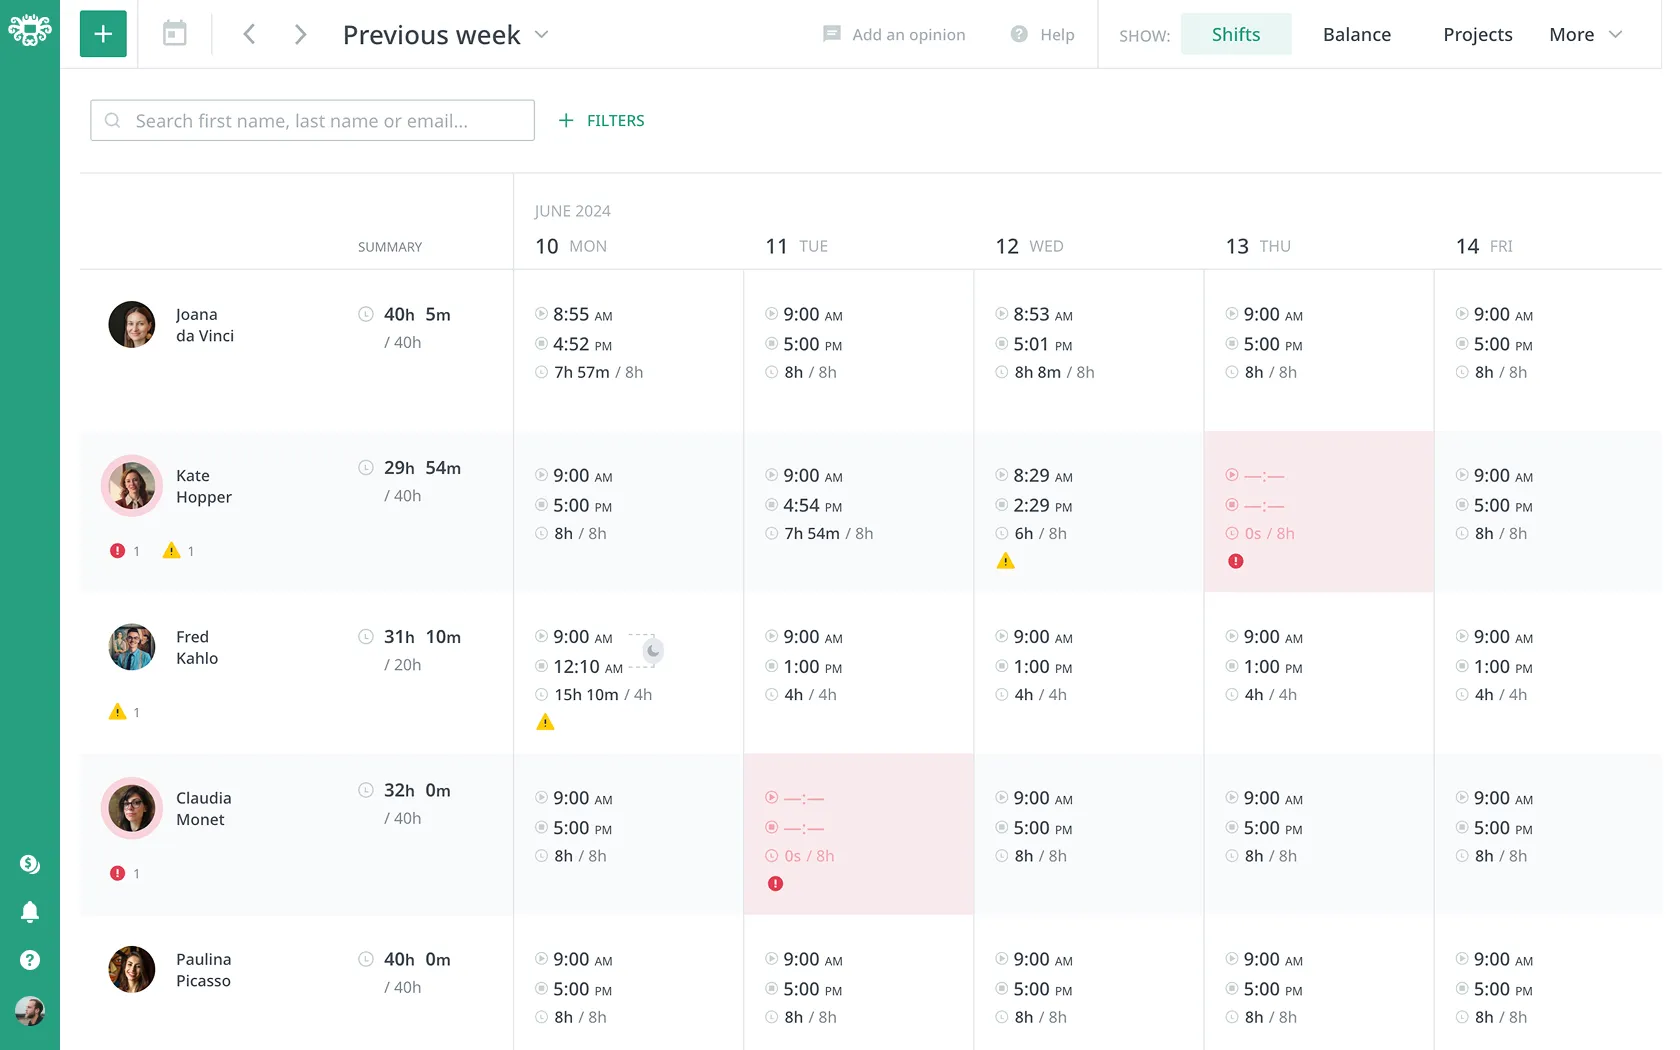
Task: Expand the More menu dropdown
Action: click(x=1586, y=34)
